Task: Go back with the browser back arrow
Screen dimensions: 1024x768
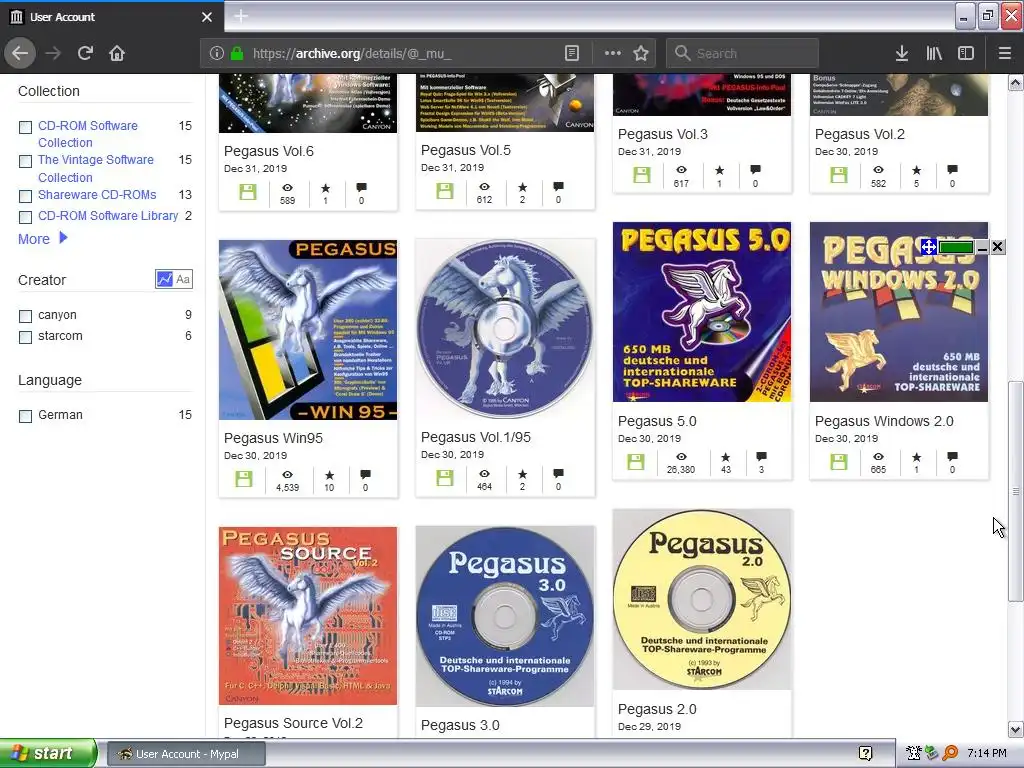Action: 20,53
